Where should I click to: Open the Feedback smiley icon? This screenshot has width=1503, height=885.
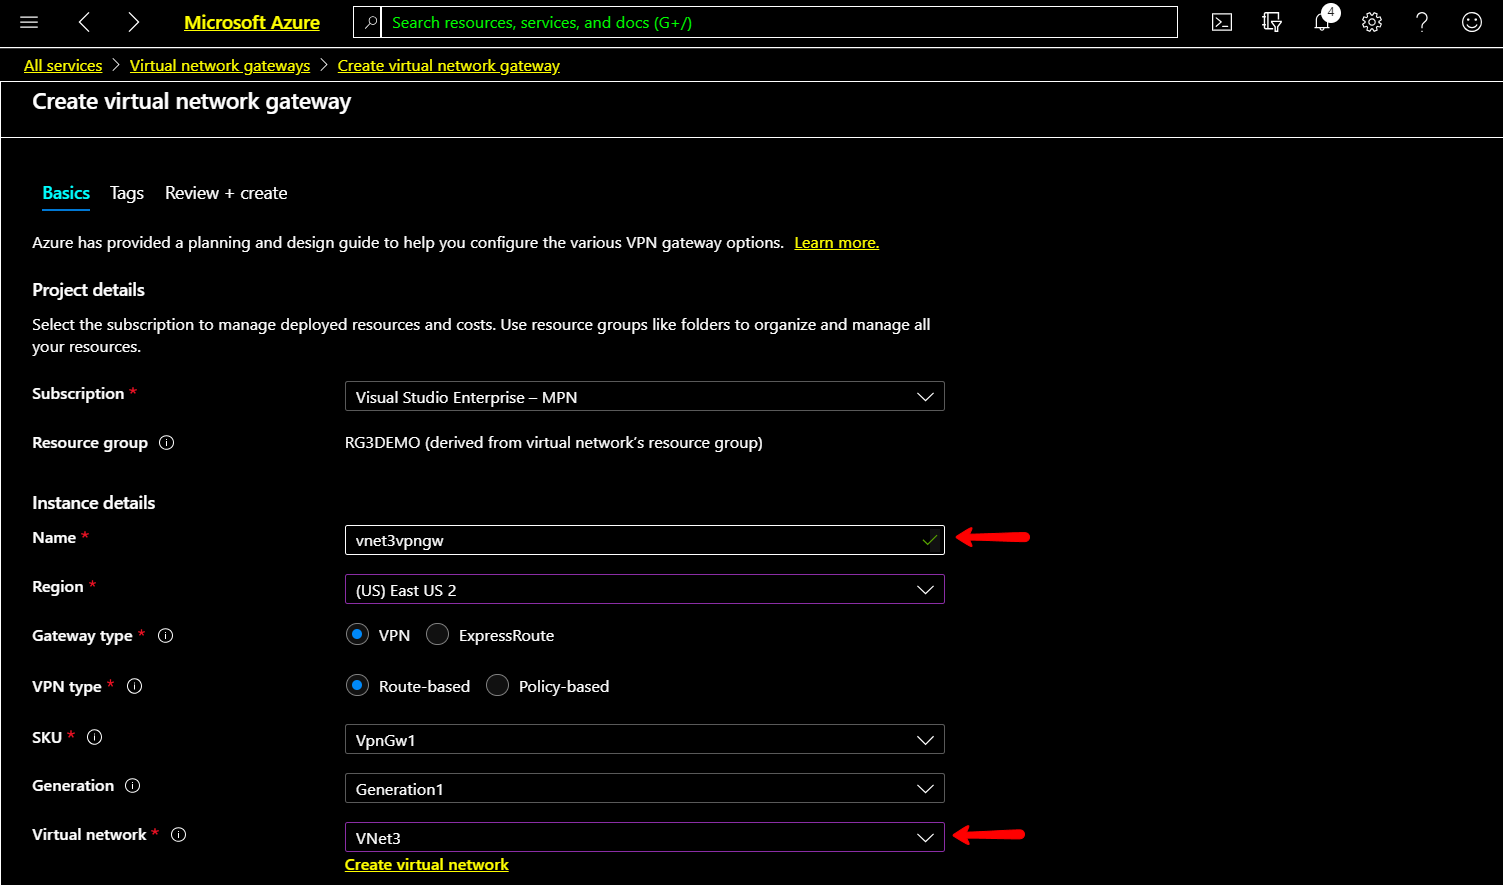click(1472, 22)
